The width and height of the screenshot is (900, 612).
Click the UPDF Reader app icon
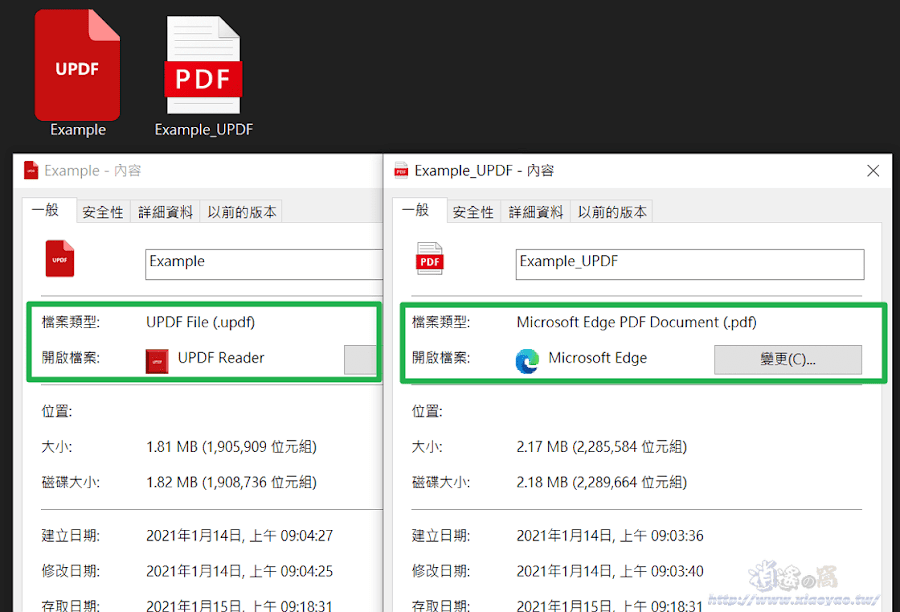[157, 361]
